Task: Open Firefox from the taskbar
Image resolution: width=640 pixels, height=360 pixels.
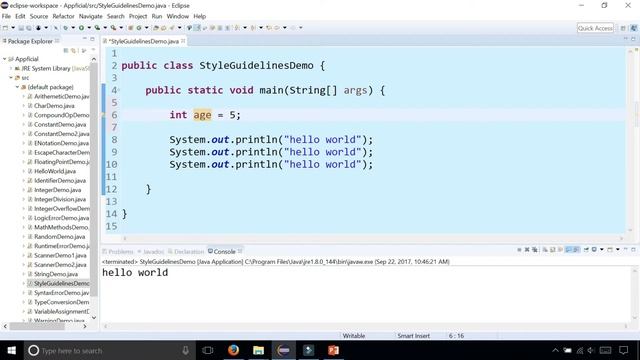Action: pyautogui.click(x=233, y=350)
